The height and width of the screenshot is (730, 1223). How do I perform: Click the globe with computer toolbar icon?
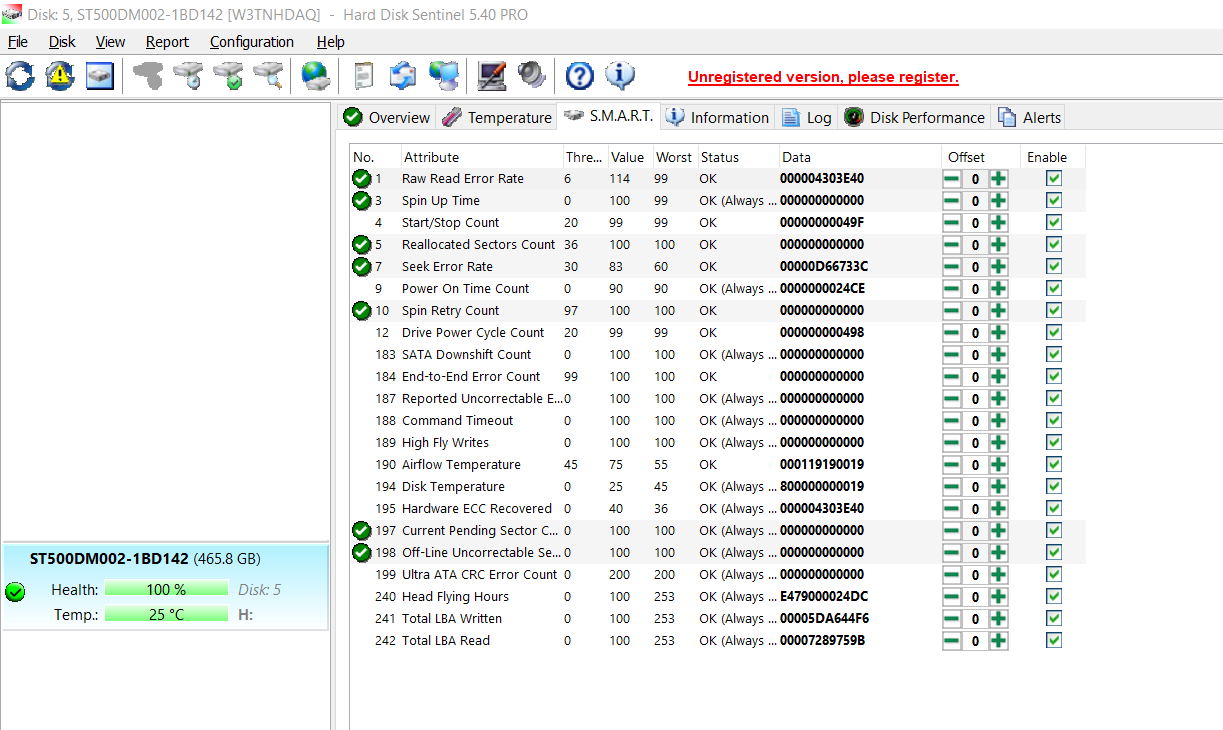444,76
